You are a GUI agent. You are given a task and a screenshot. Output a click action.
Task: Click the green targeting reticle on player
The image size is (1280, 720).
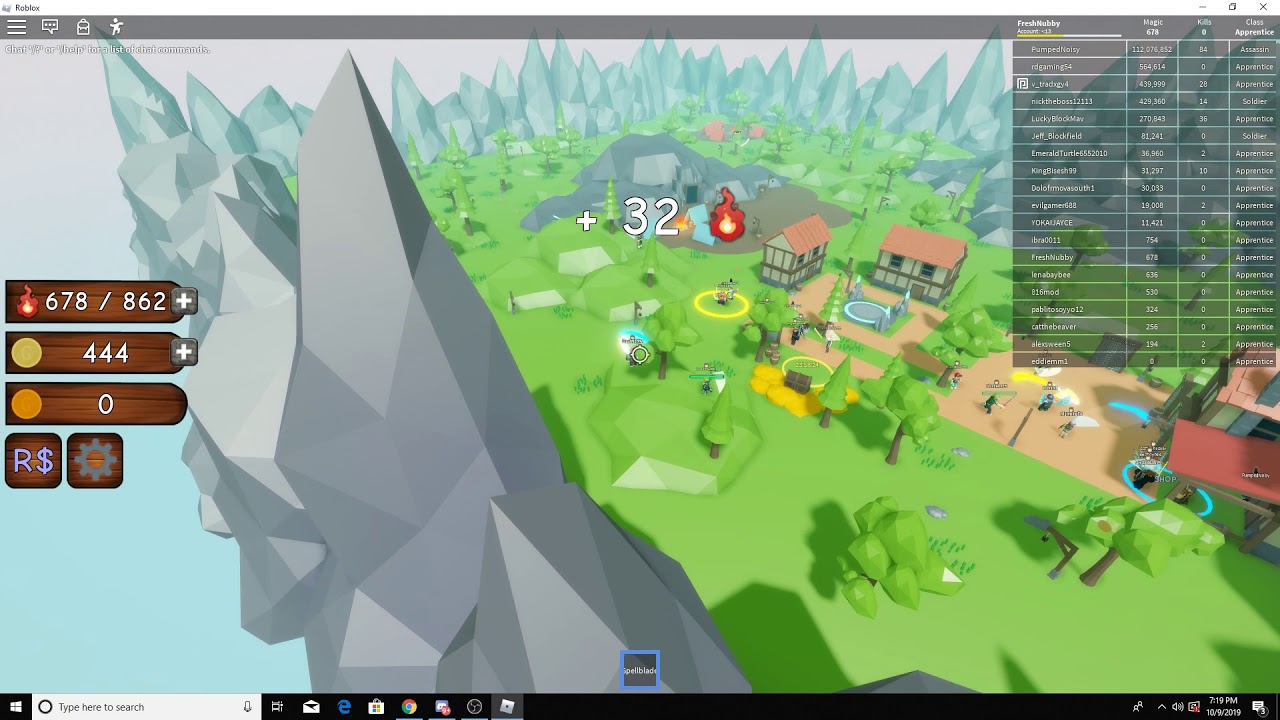640,355
